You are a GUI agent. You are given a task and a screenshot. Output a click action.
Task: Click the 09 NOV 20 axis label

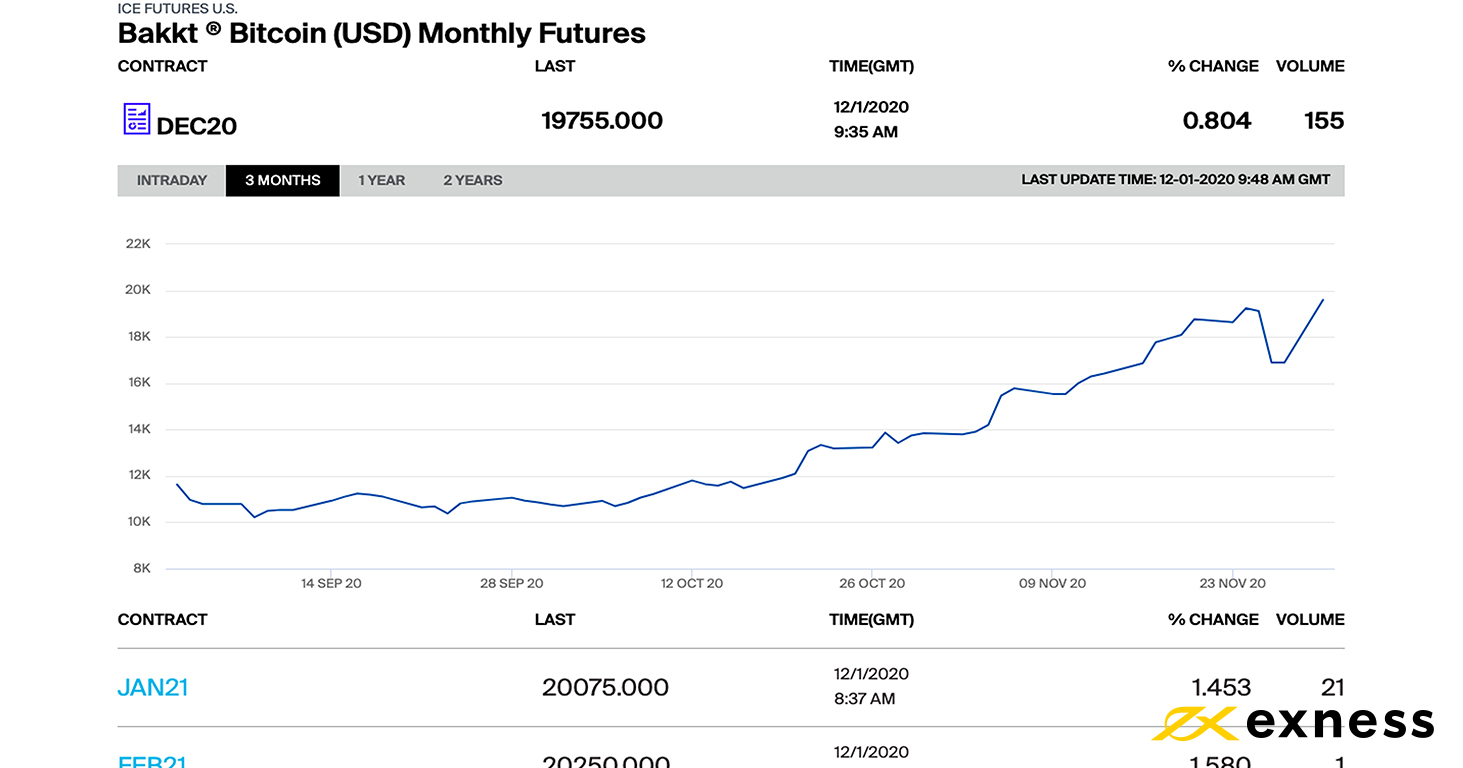pos(1053,584)
